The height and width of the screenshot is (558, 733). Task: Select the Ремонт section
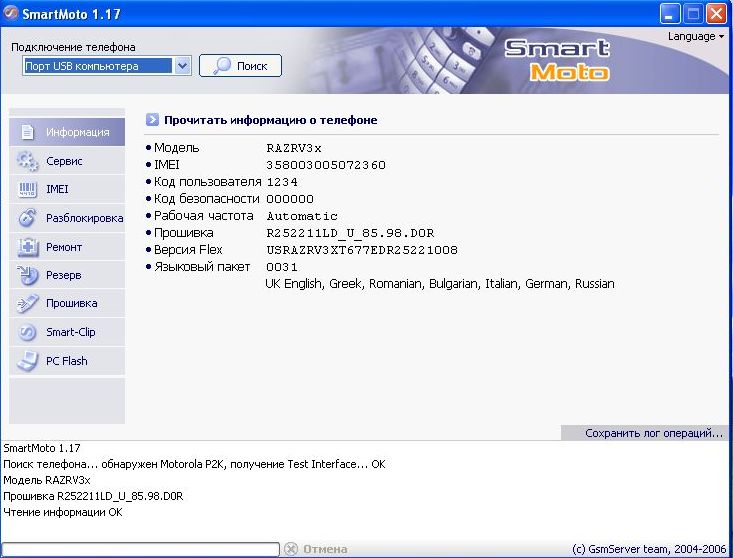coord(64,247)
